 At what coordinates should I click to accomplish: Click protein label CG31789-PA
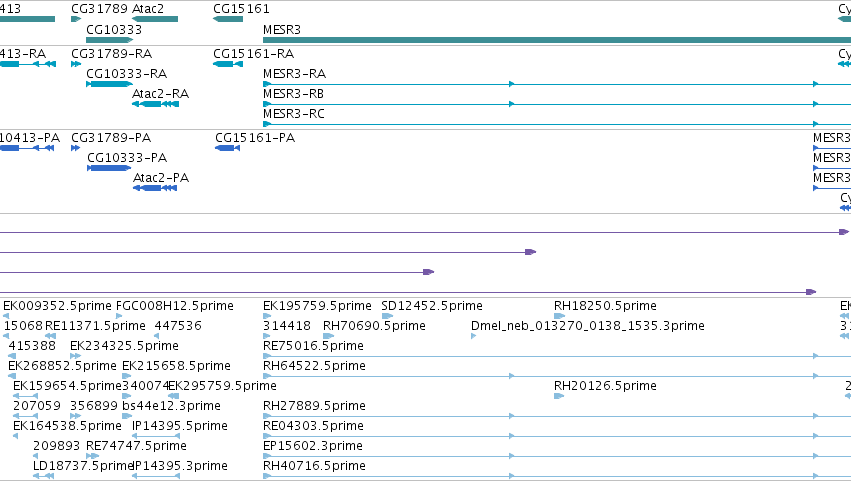111,138
